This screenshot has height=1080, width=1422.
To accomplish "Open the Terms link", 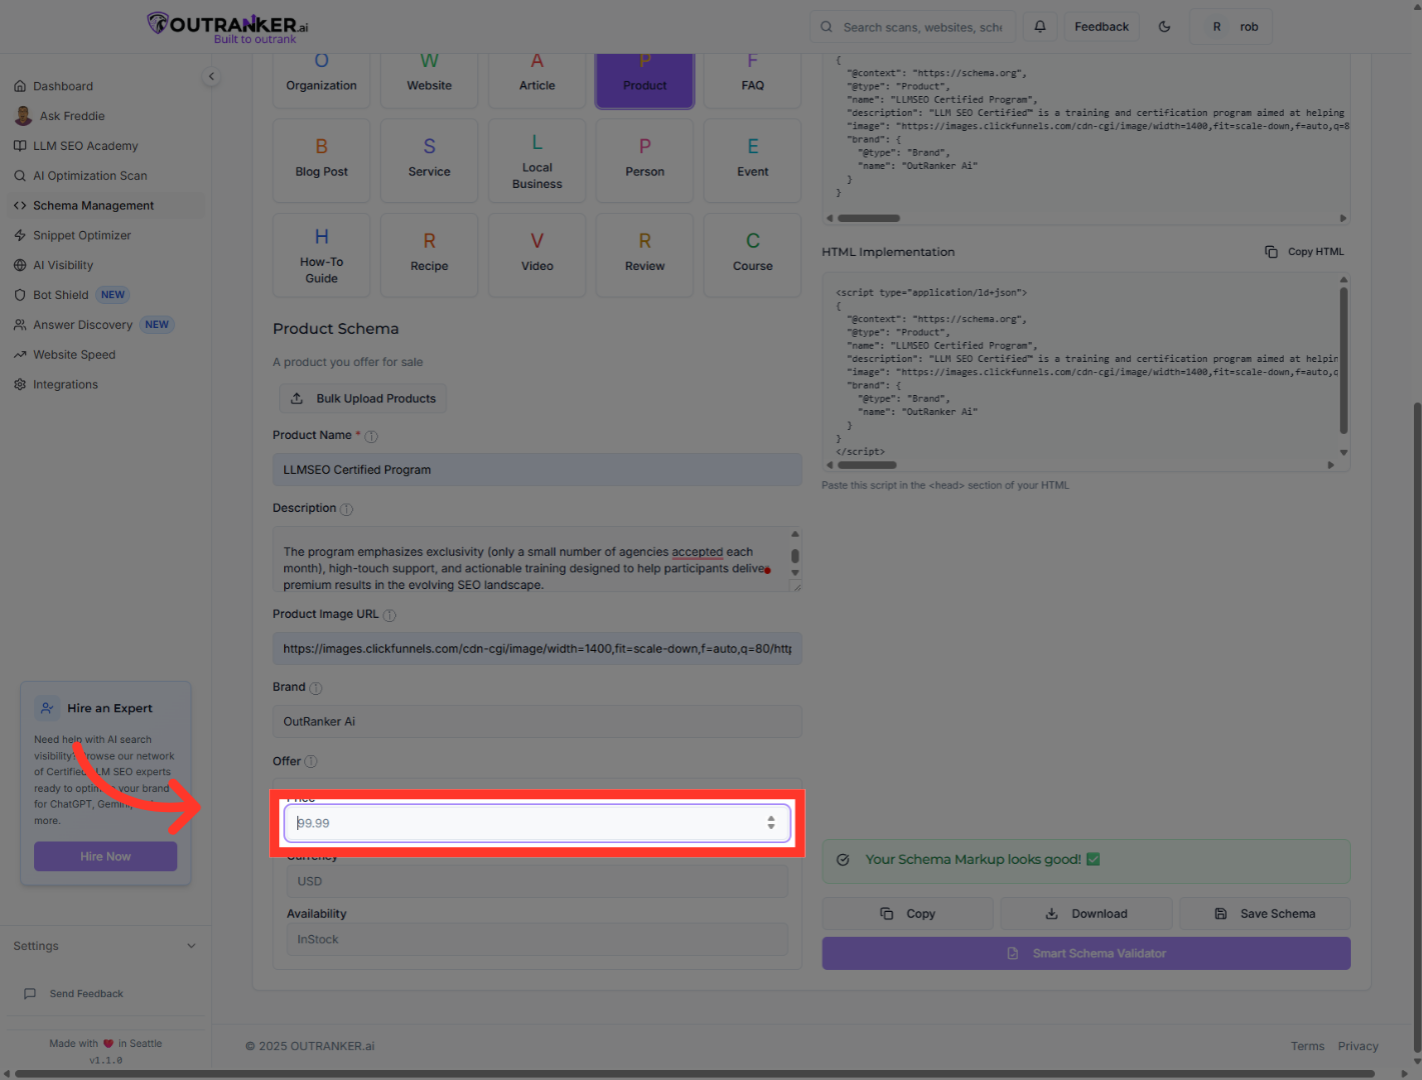I will click(1307, 1046).
